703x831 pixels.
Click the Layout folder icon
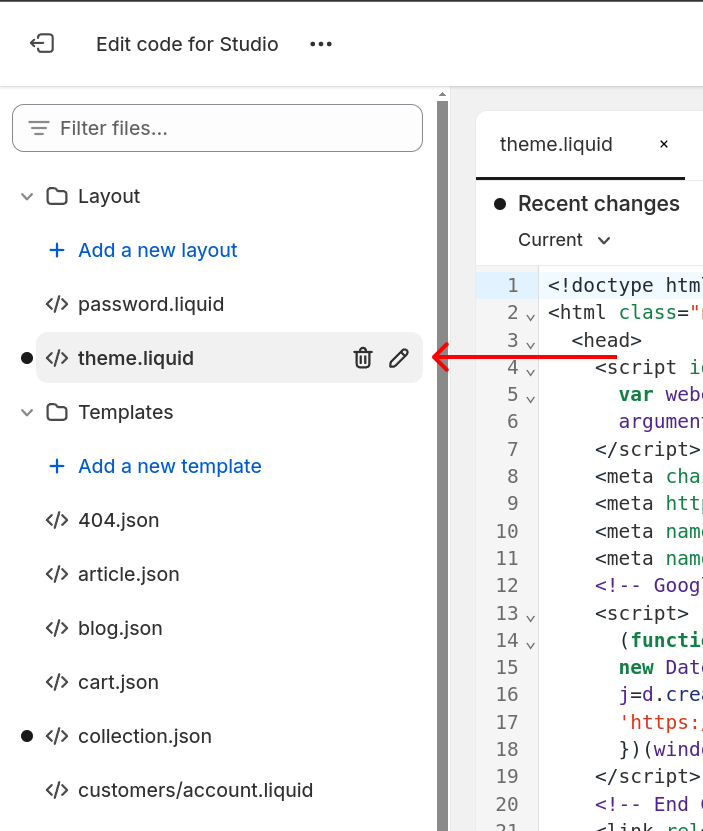click(x=57, y=196)
